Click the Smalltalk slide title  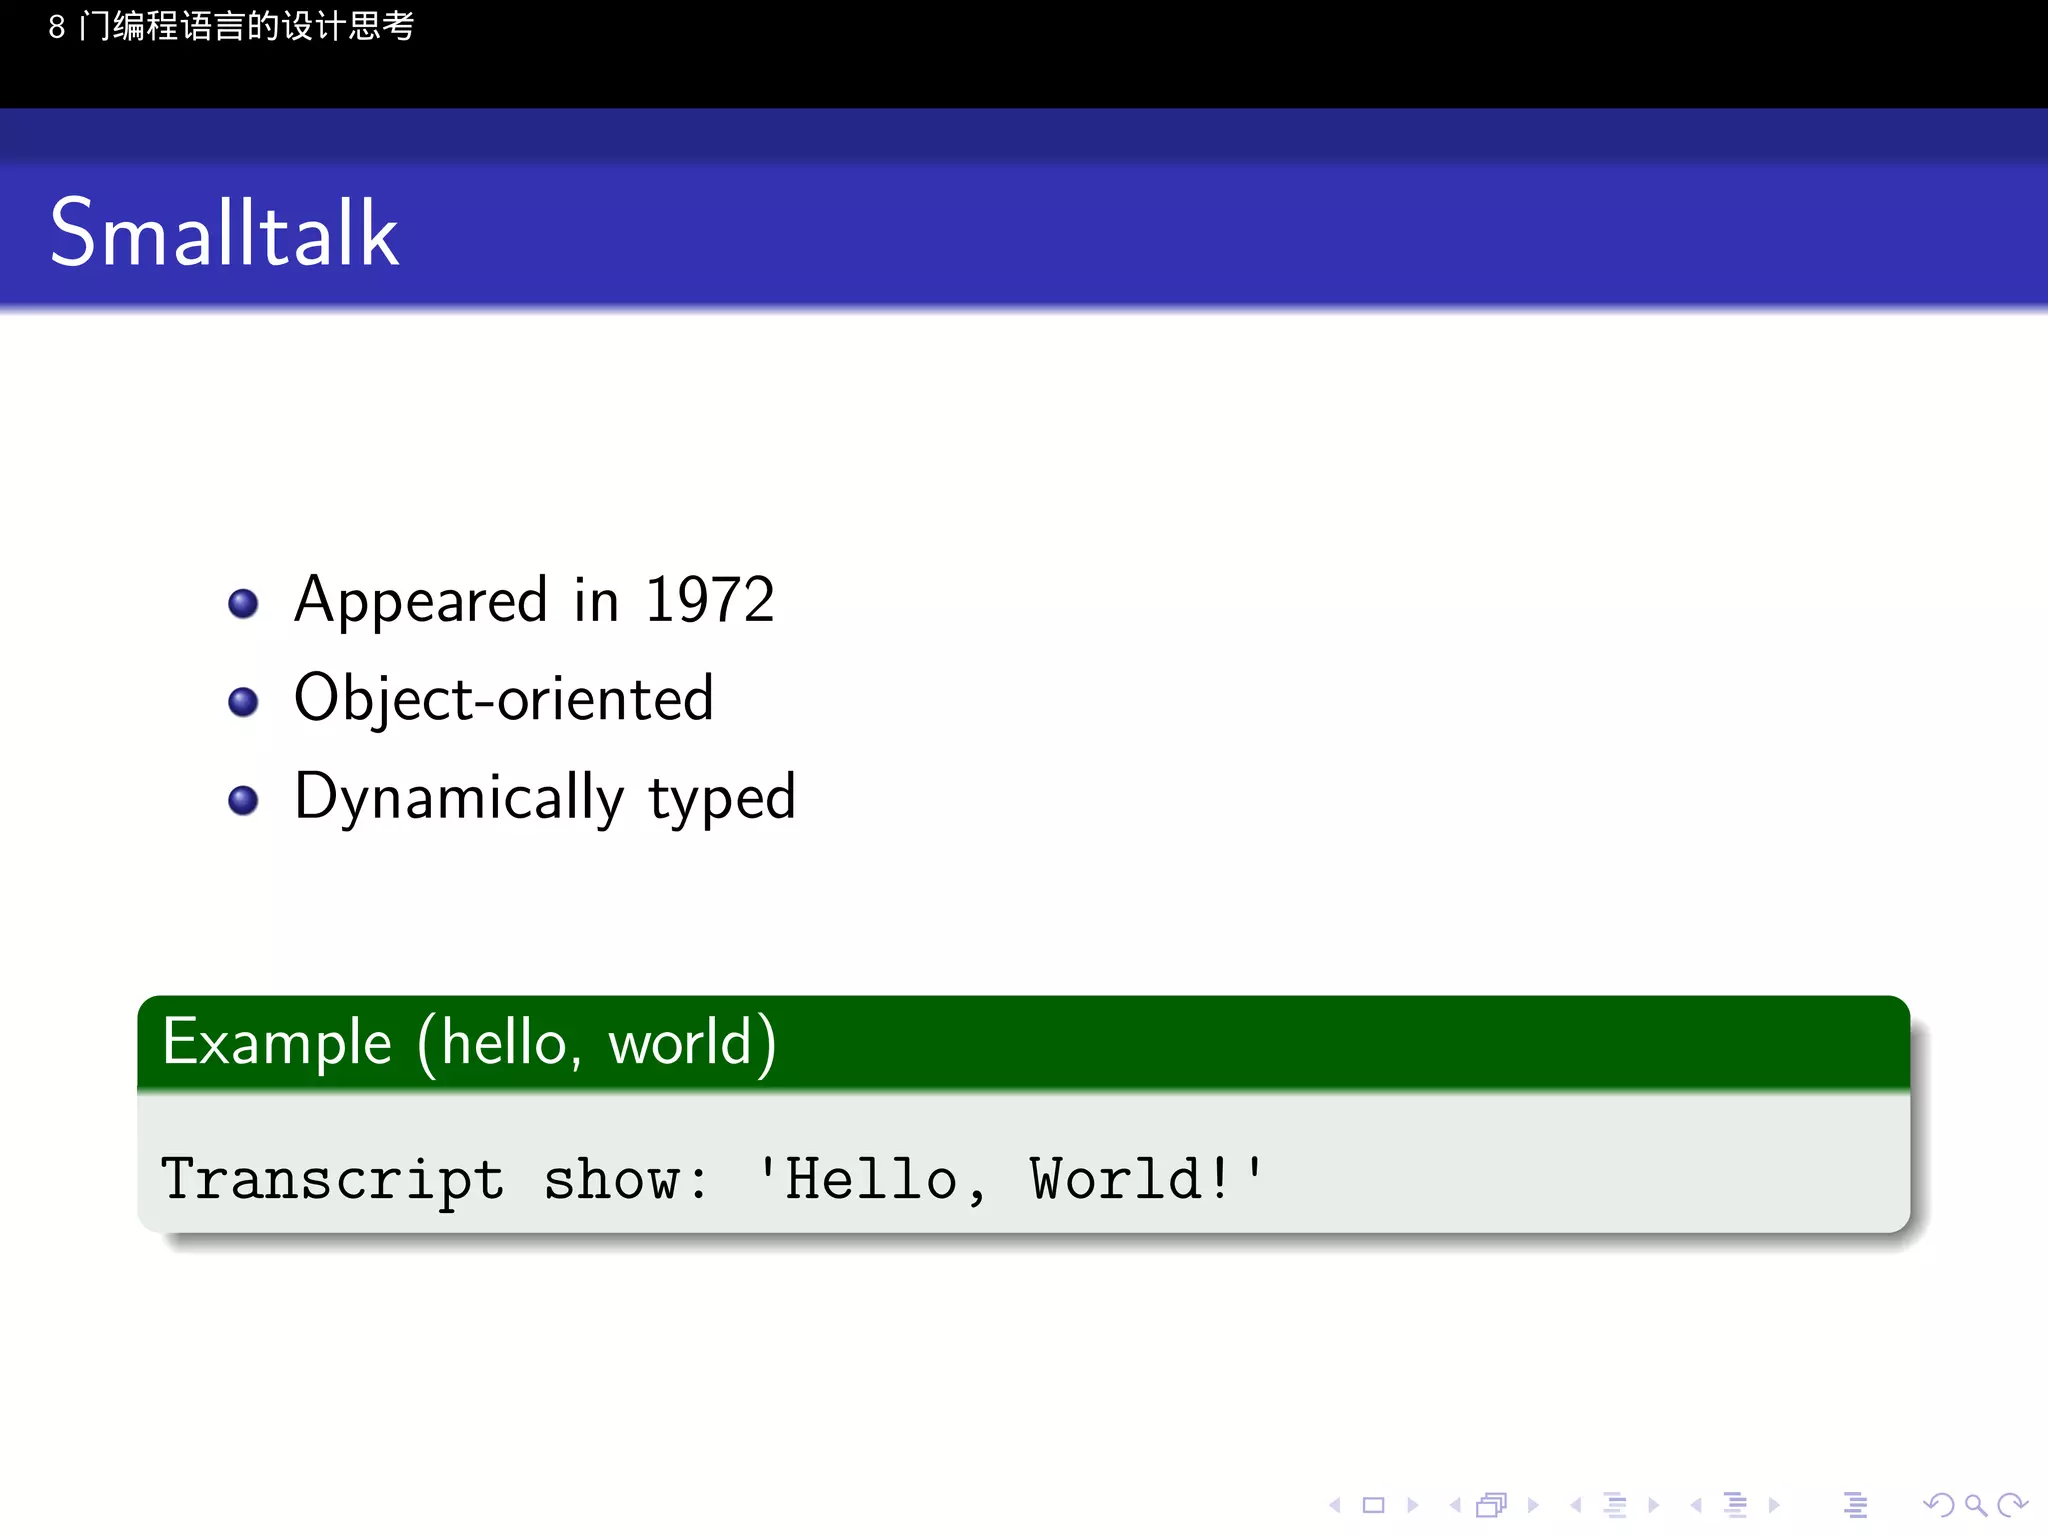pyautogui.click(x=225, y=233)
